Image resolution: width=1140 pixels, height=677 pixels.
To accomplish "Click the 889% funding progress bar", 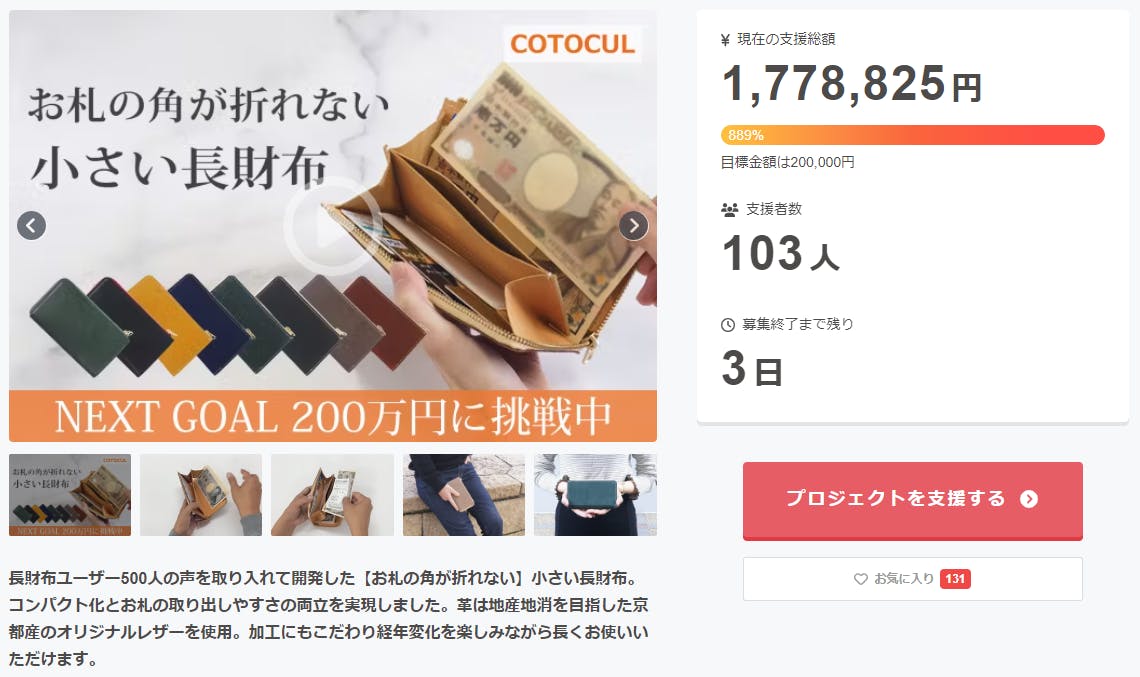I will (912, 135).
